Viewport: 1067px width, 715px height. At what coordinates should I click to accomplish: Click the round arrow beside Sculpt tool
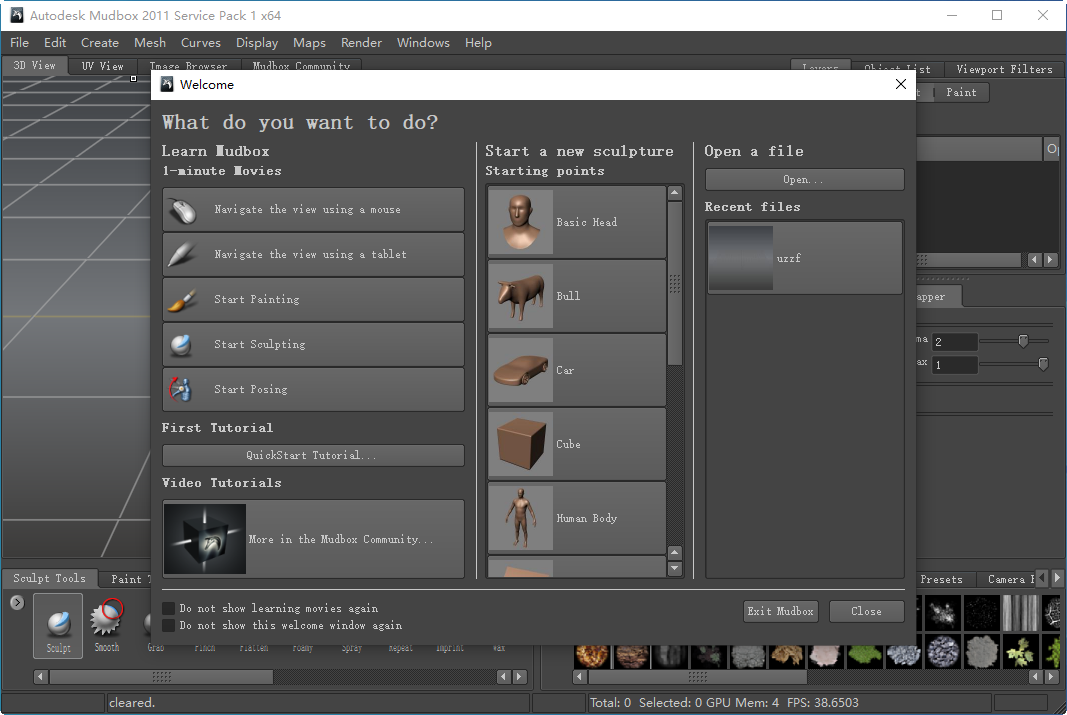pos(17,602)
